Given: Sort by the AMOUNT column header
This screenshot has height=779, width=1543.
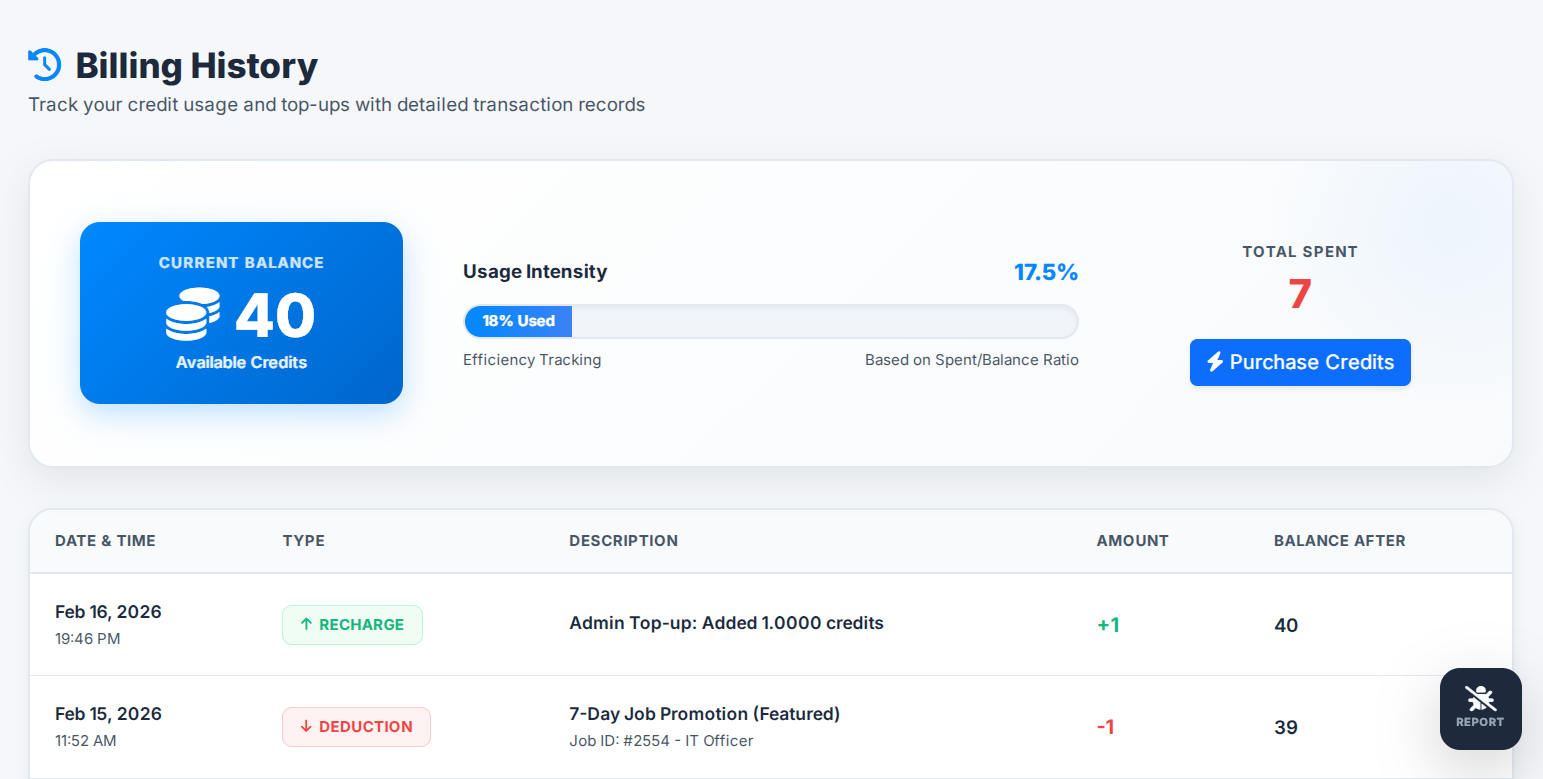Looking at the screenshot, I should (1132, 540).
